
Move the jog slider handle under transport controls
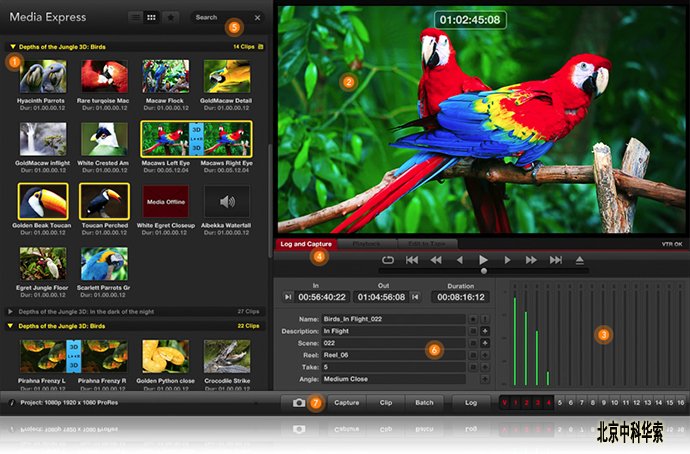pos(484,271)
